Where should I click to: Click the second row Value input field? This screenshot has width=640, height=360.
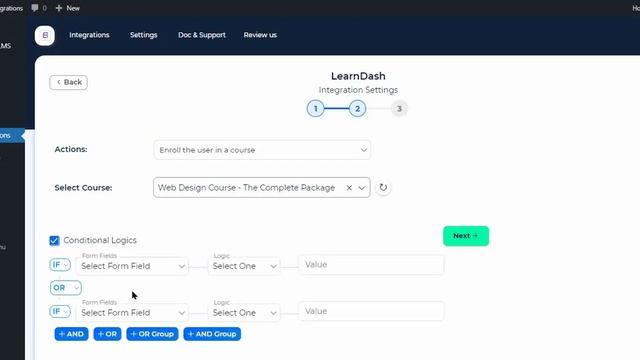[371, 311]
